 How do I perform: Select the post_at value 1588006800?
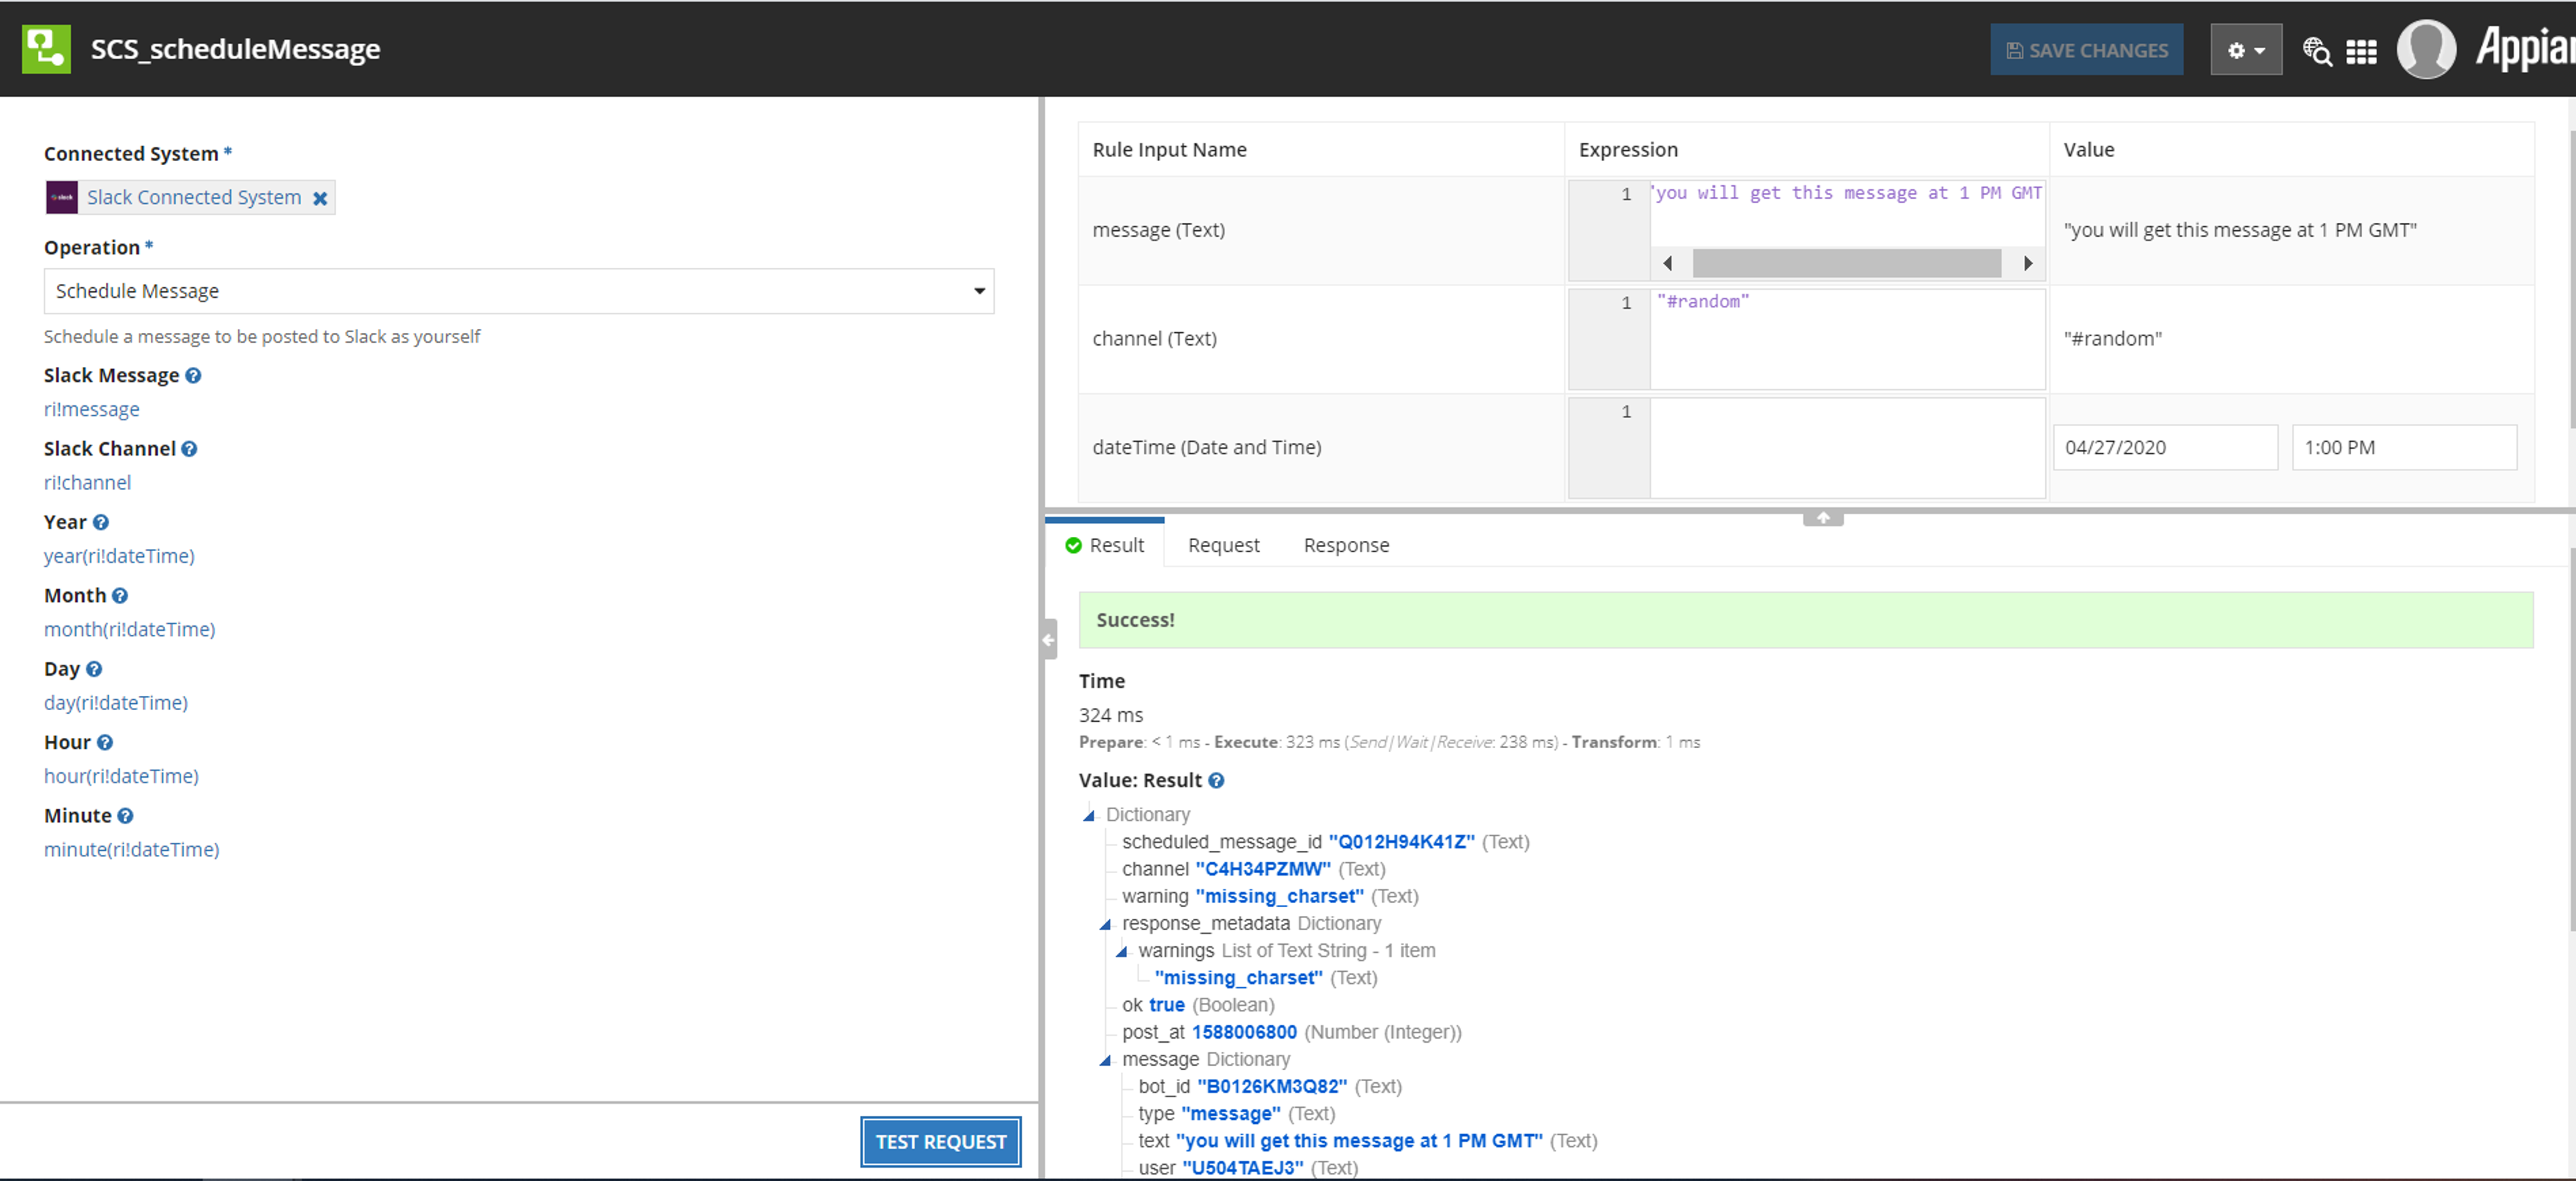tap(1244, 1032)
